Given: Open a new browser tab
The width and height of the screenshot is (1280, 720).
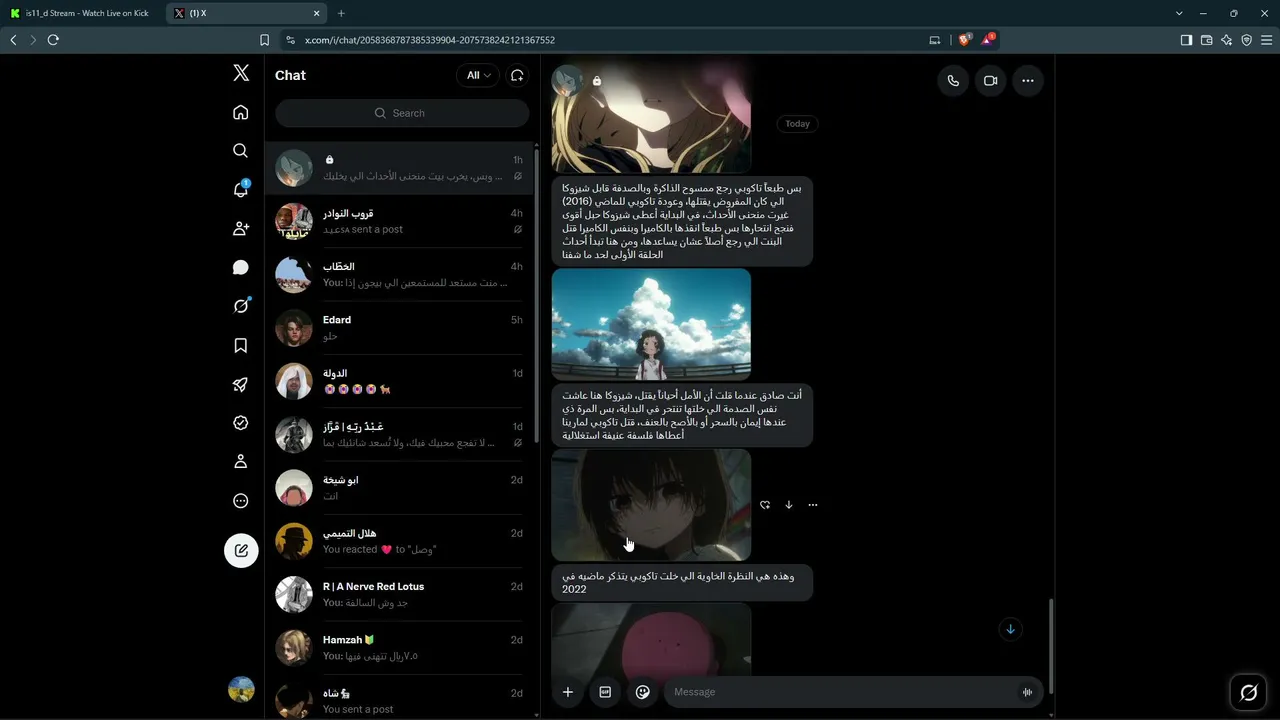Looking at the screenshot, I should pyautogui.click(x=341, y=13).
